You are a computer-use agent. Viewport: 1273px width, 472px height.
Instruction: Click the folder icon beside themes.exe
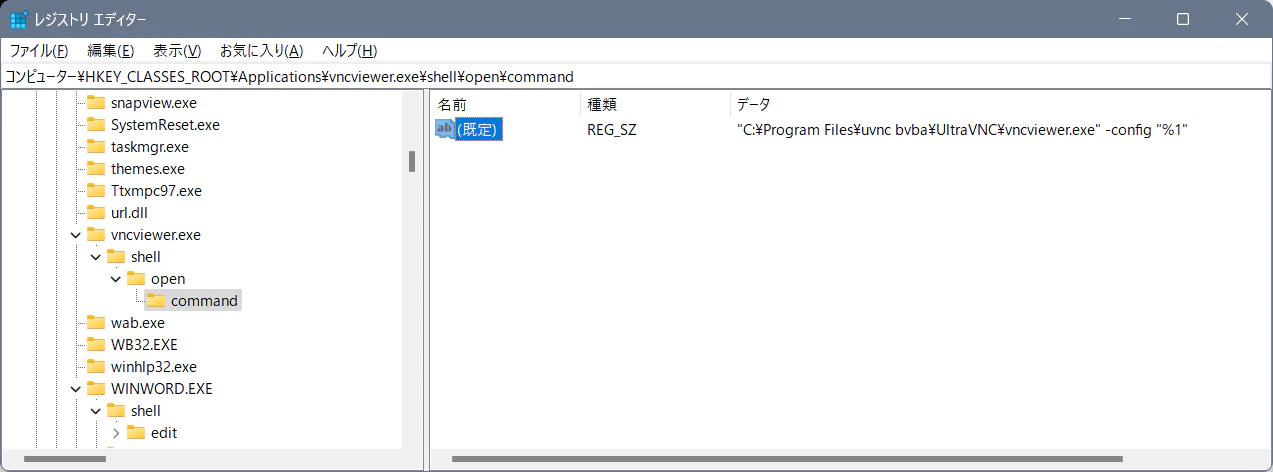coord(96,169)
